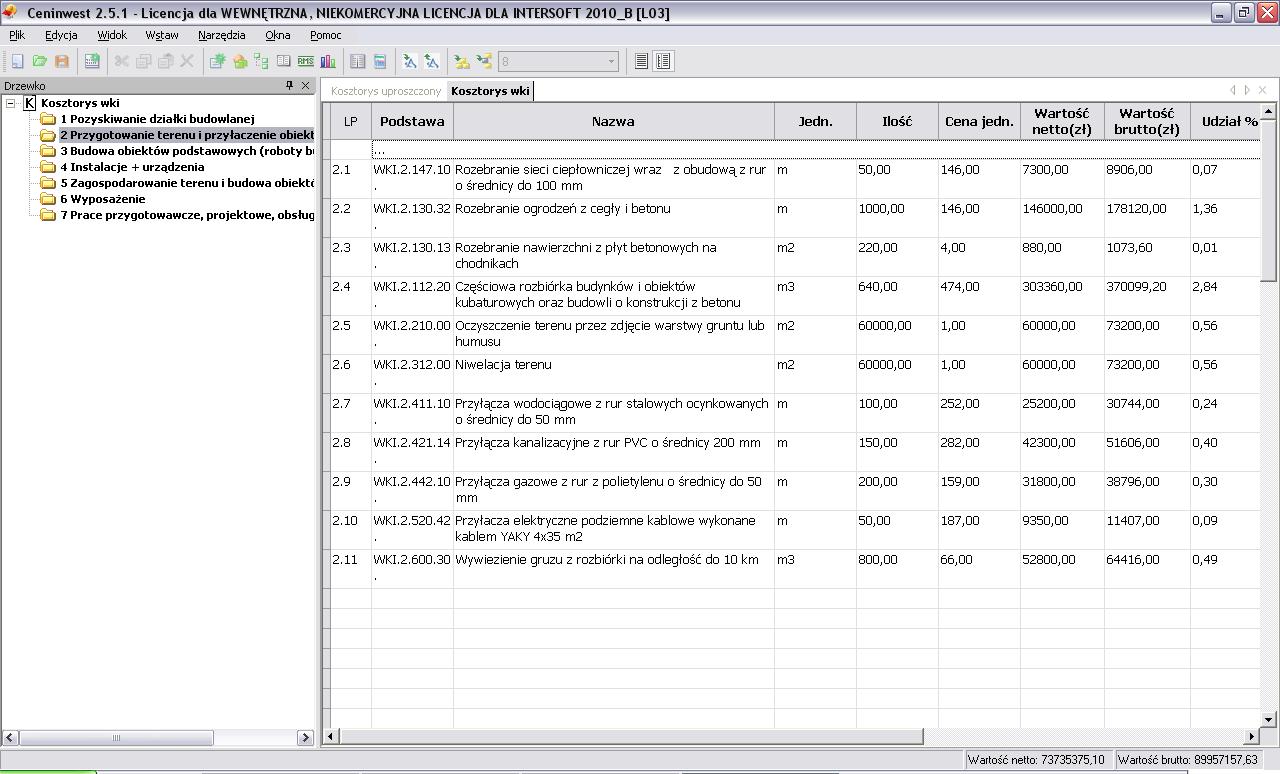Click row number 2.10 cell
This screenshot has height=774, width=1280.
coord(351,530)
